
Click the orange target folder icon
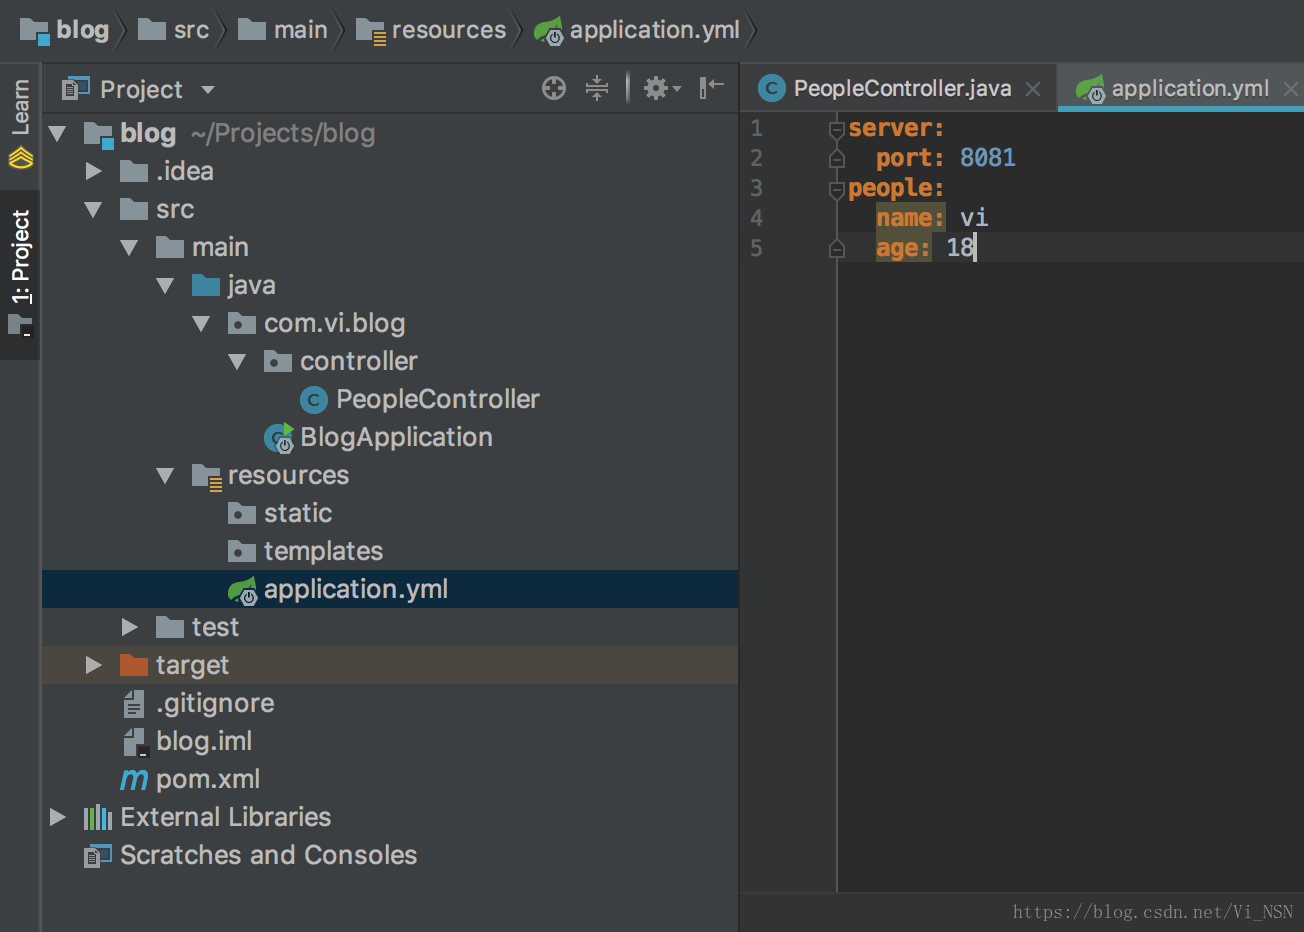[x=133, y=665]
